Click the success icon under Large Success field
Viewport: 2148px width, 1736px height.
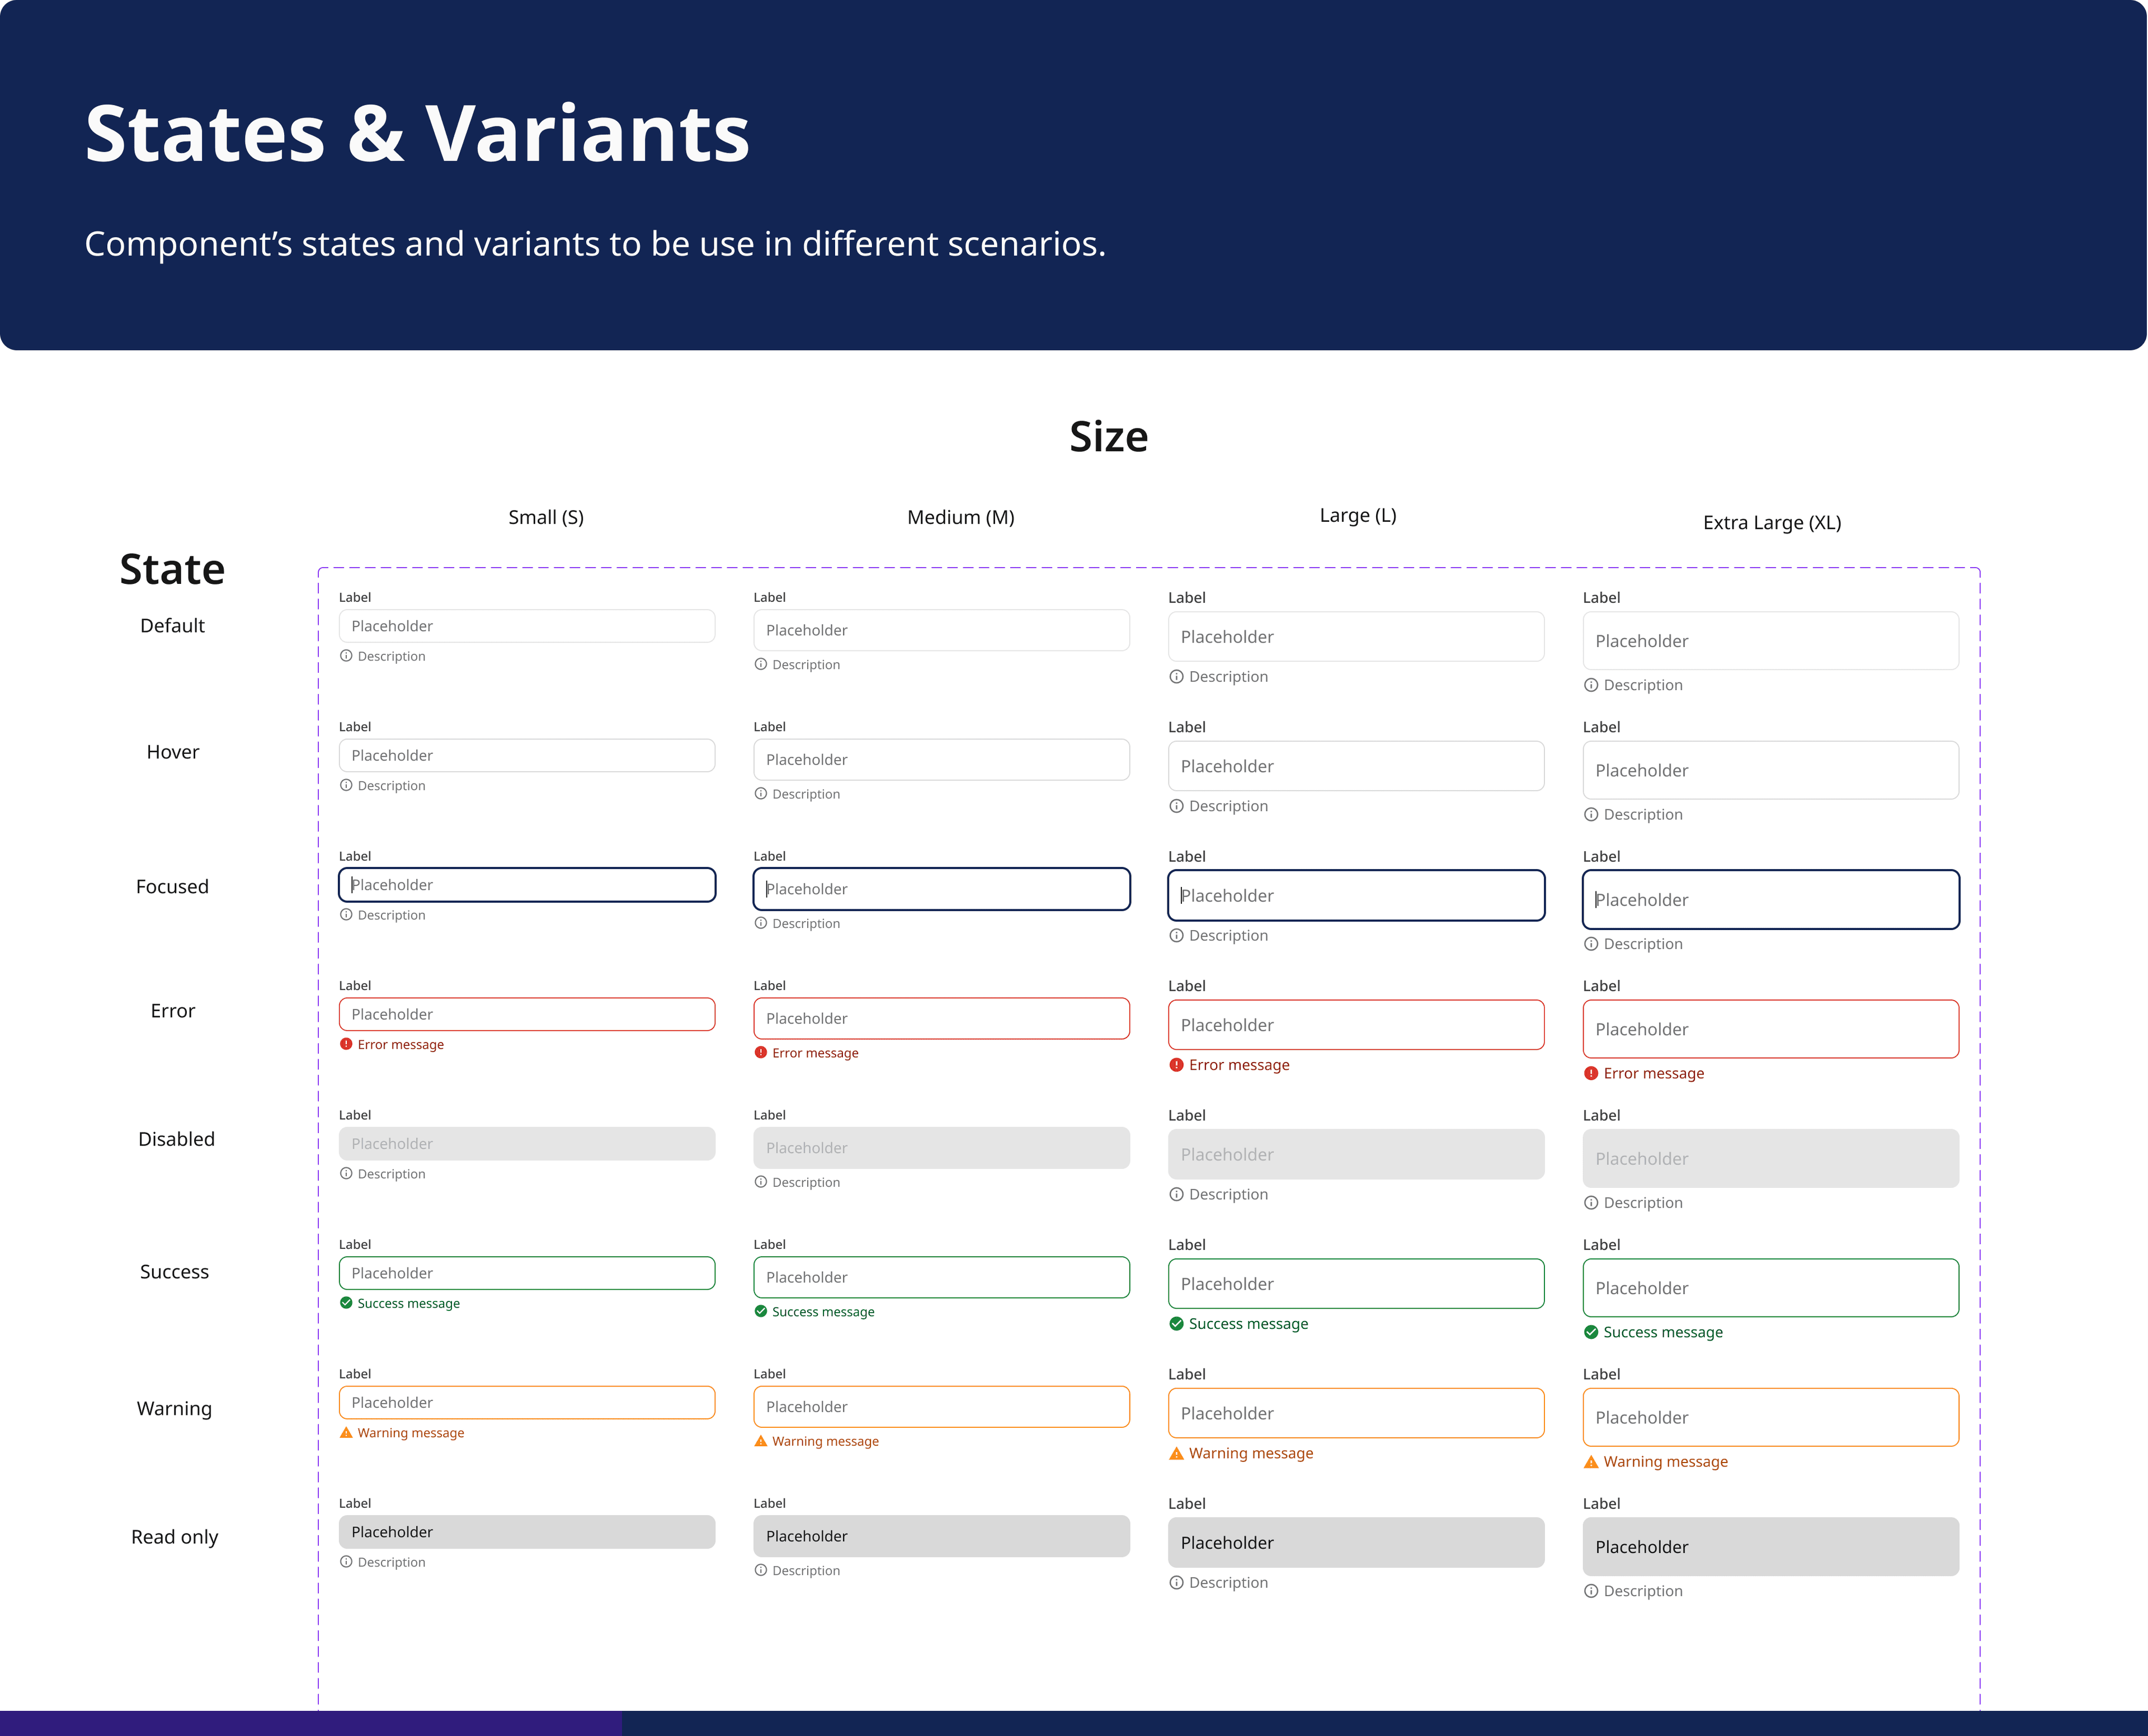pos(1177,1324)
